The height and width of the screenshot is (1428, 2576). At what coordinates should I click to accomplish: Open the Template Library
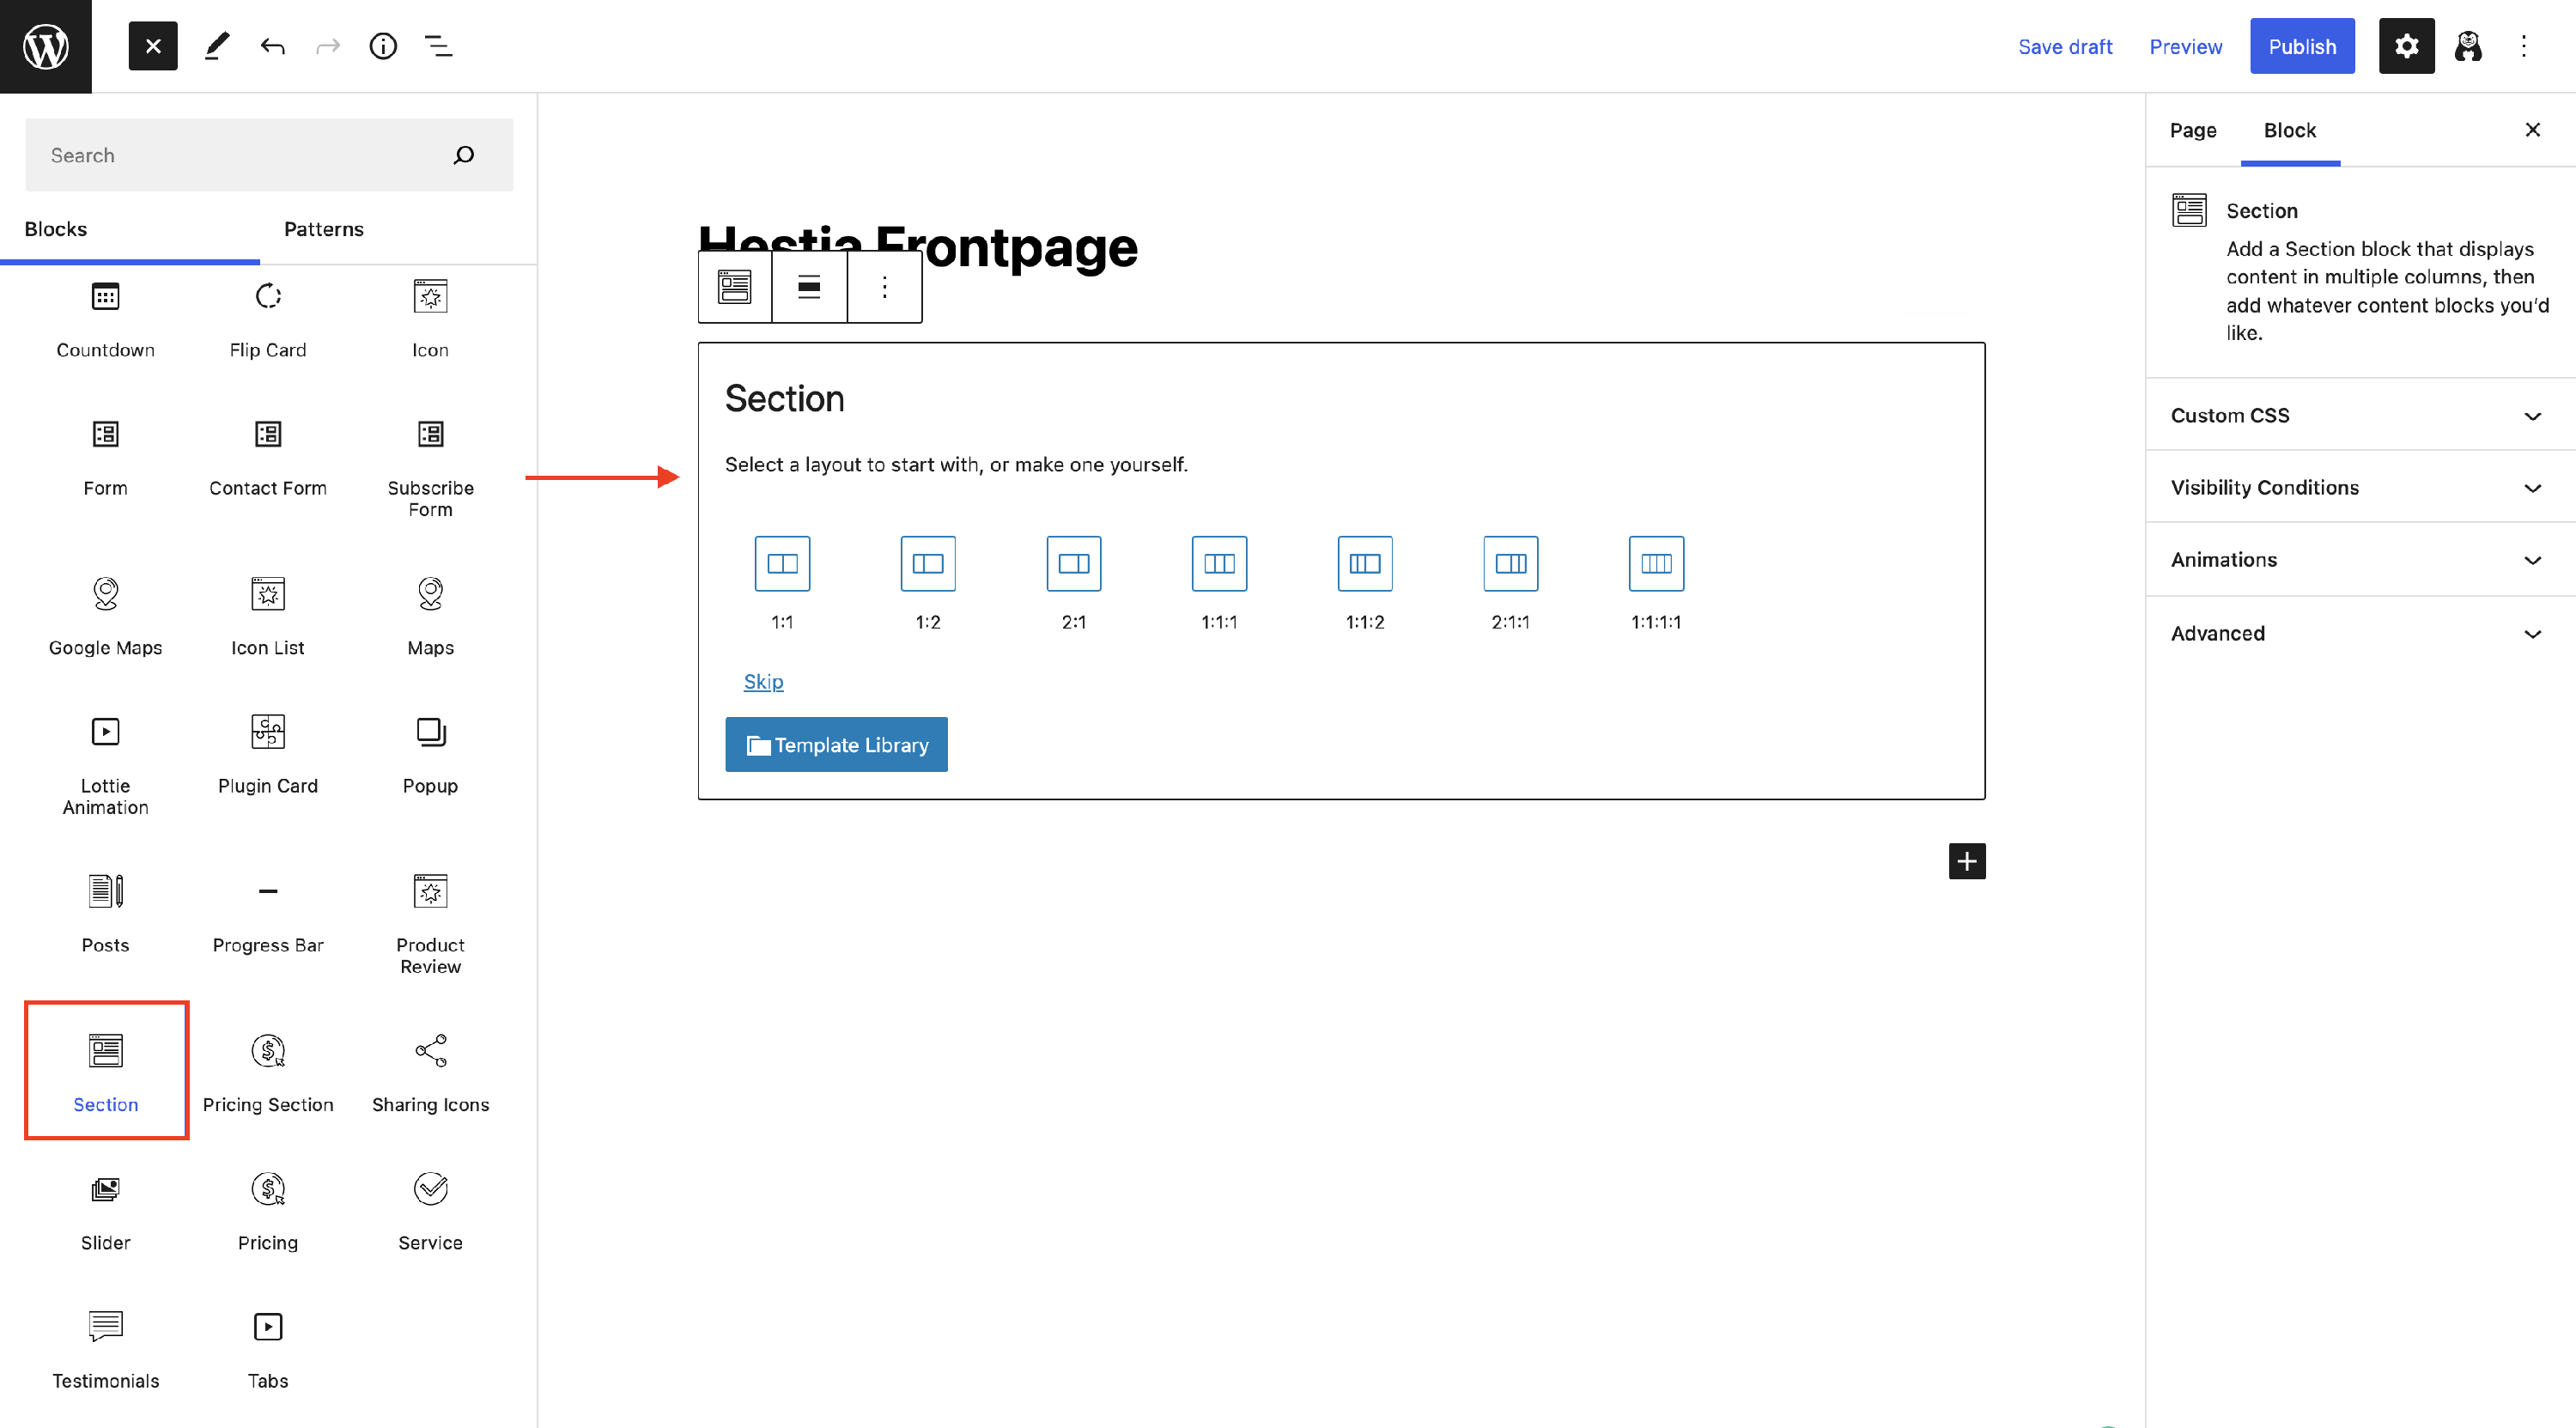836,744
